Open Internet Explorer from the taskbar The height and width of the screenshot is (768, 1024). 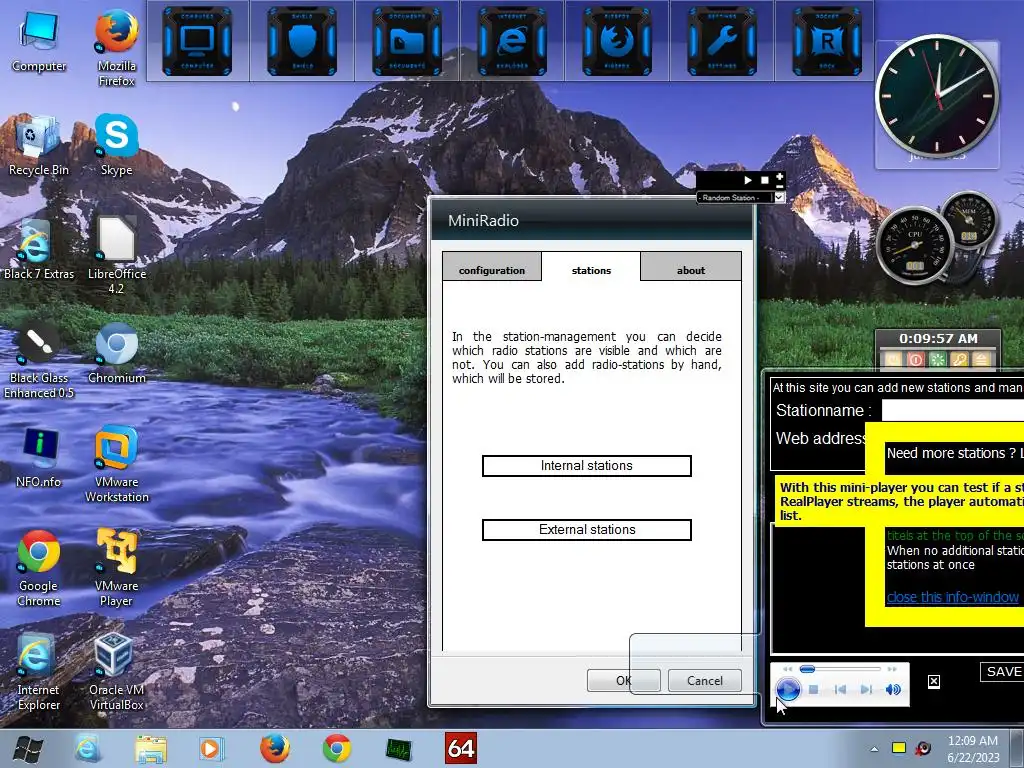88,748
